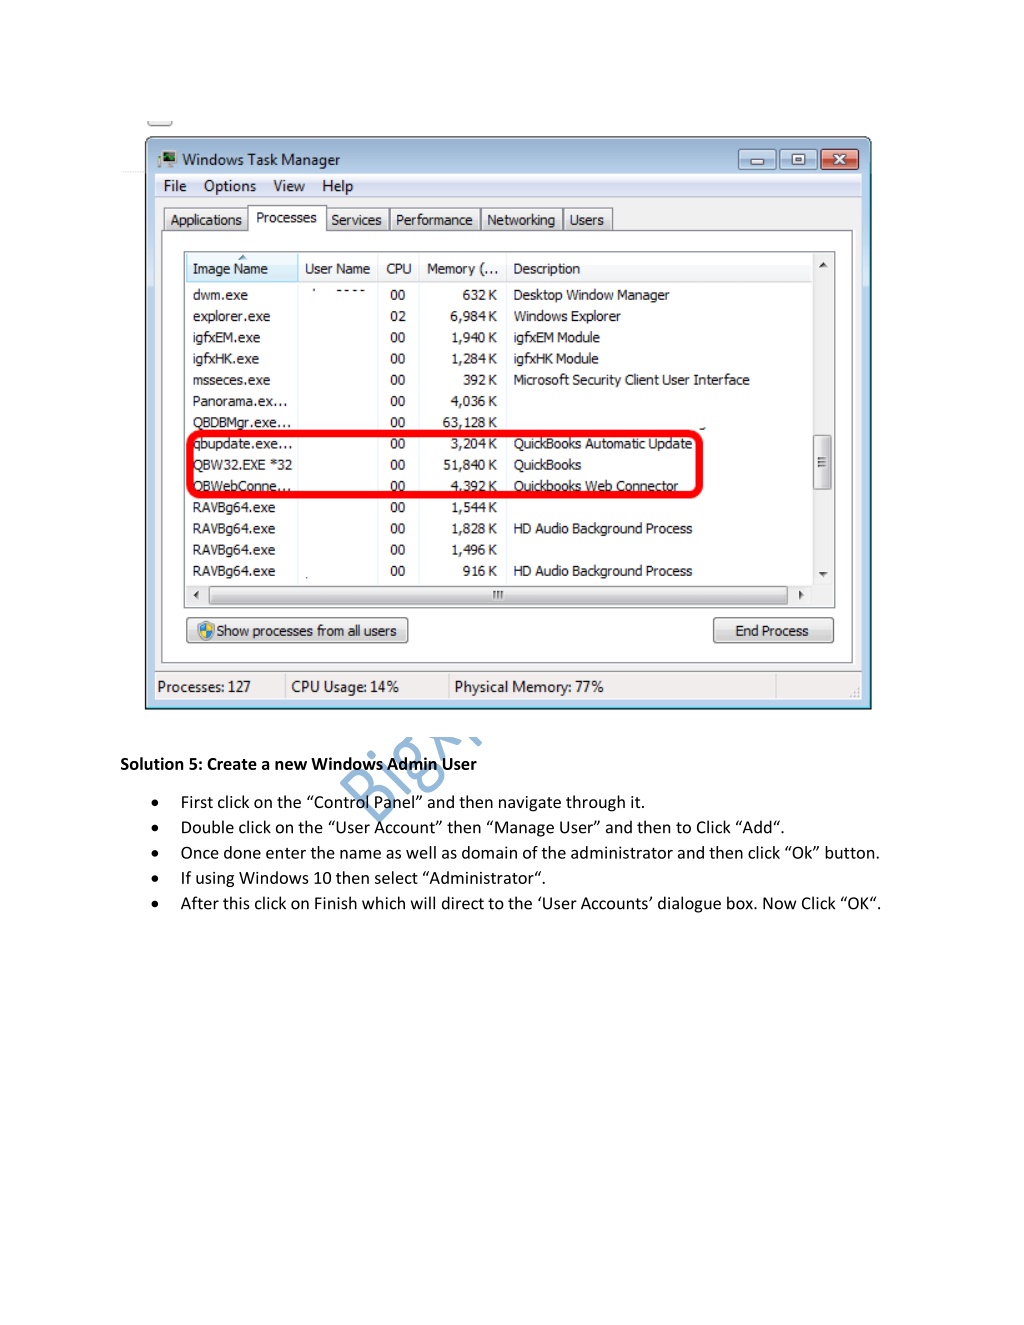Click the horizontal scrollbar thumb below the processes
The width and height of the screenshot is (1024, 1325).
(498, 595)
